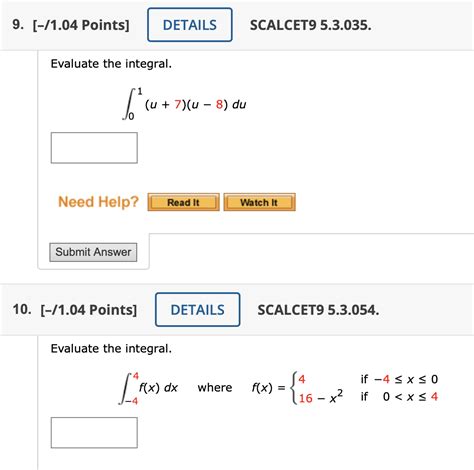This screenshot has height=470, width=474.
Task: Click question 9's Evaluate the integral prompt
Action: pyautogui.click(x=111, y=64)
